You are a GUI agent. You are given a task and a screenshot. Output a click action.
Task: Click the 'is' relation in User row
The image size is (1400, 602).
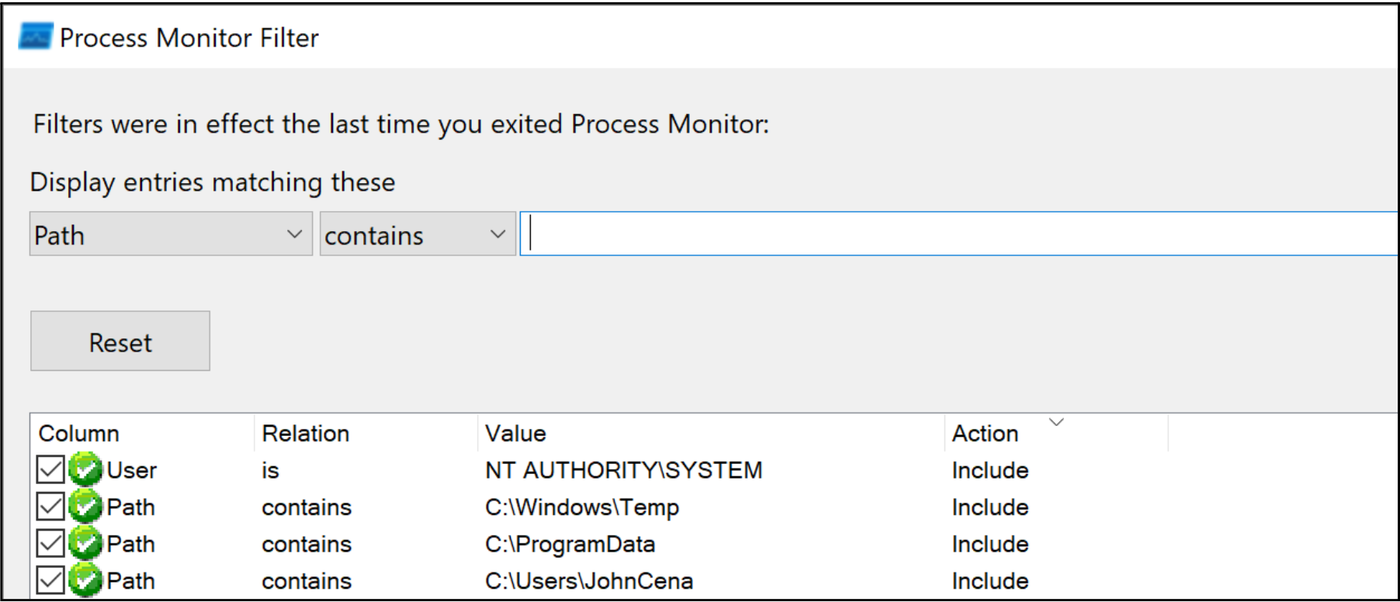point(270,470)
